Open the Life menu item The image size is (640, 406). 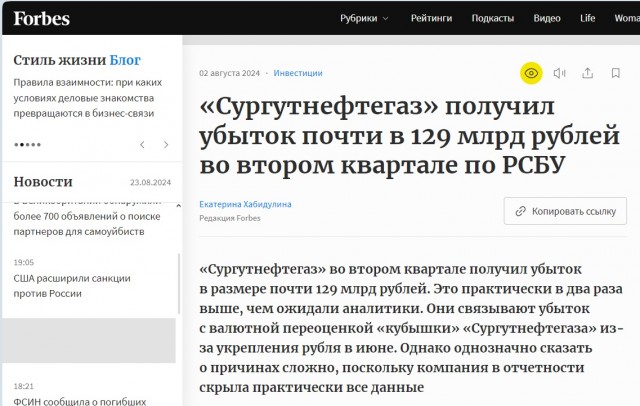tap(587, 18)
